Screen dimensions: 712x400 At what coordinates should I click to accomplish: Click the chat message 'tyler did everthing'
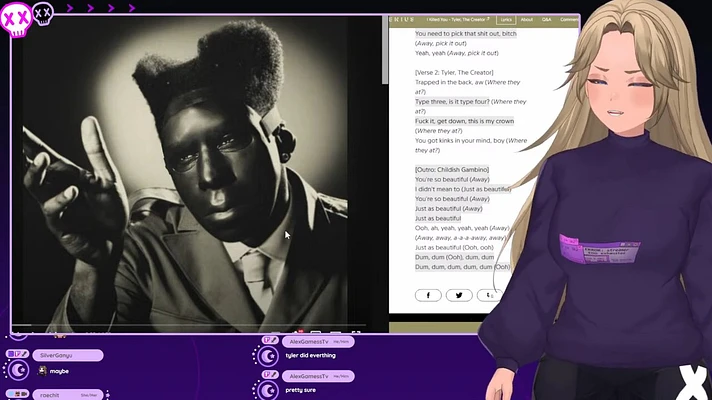coord(311,356)
